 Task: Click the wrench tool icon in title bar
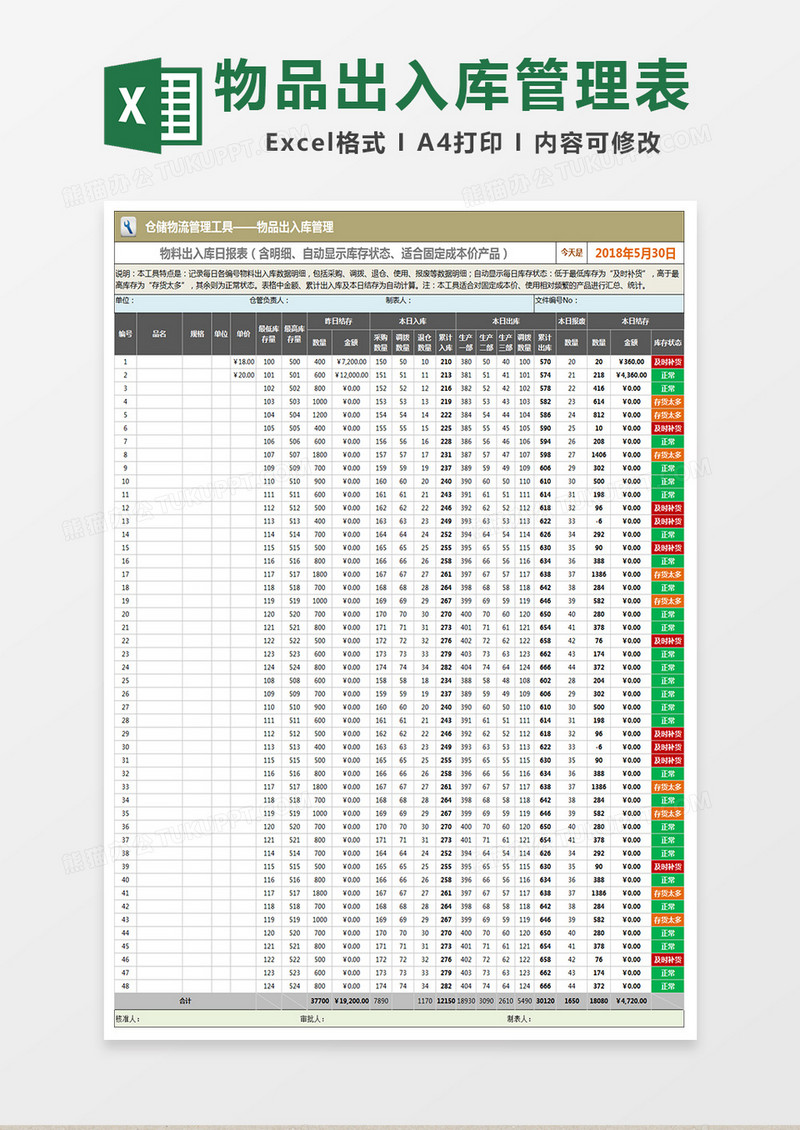pyautogui.click(x=128, y=227)
